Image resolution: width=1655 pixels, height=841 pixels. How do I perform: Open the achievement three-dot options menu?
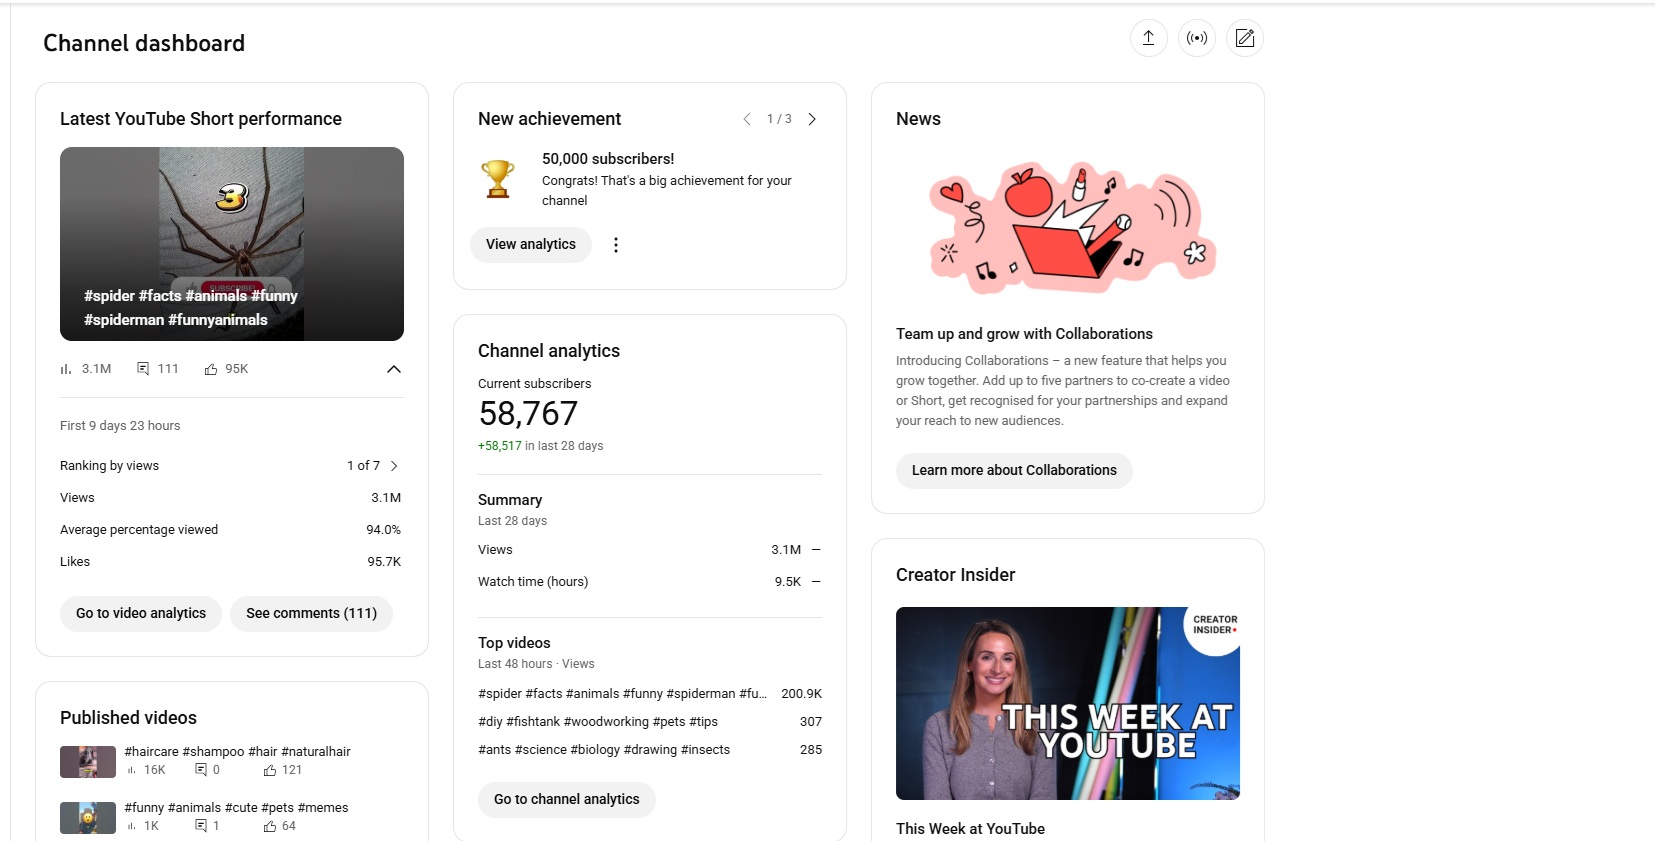coord(616,245)
